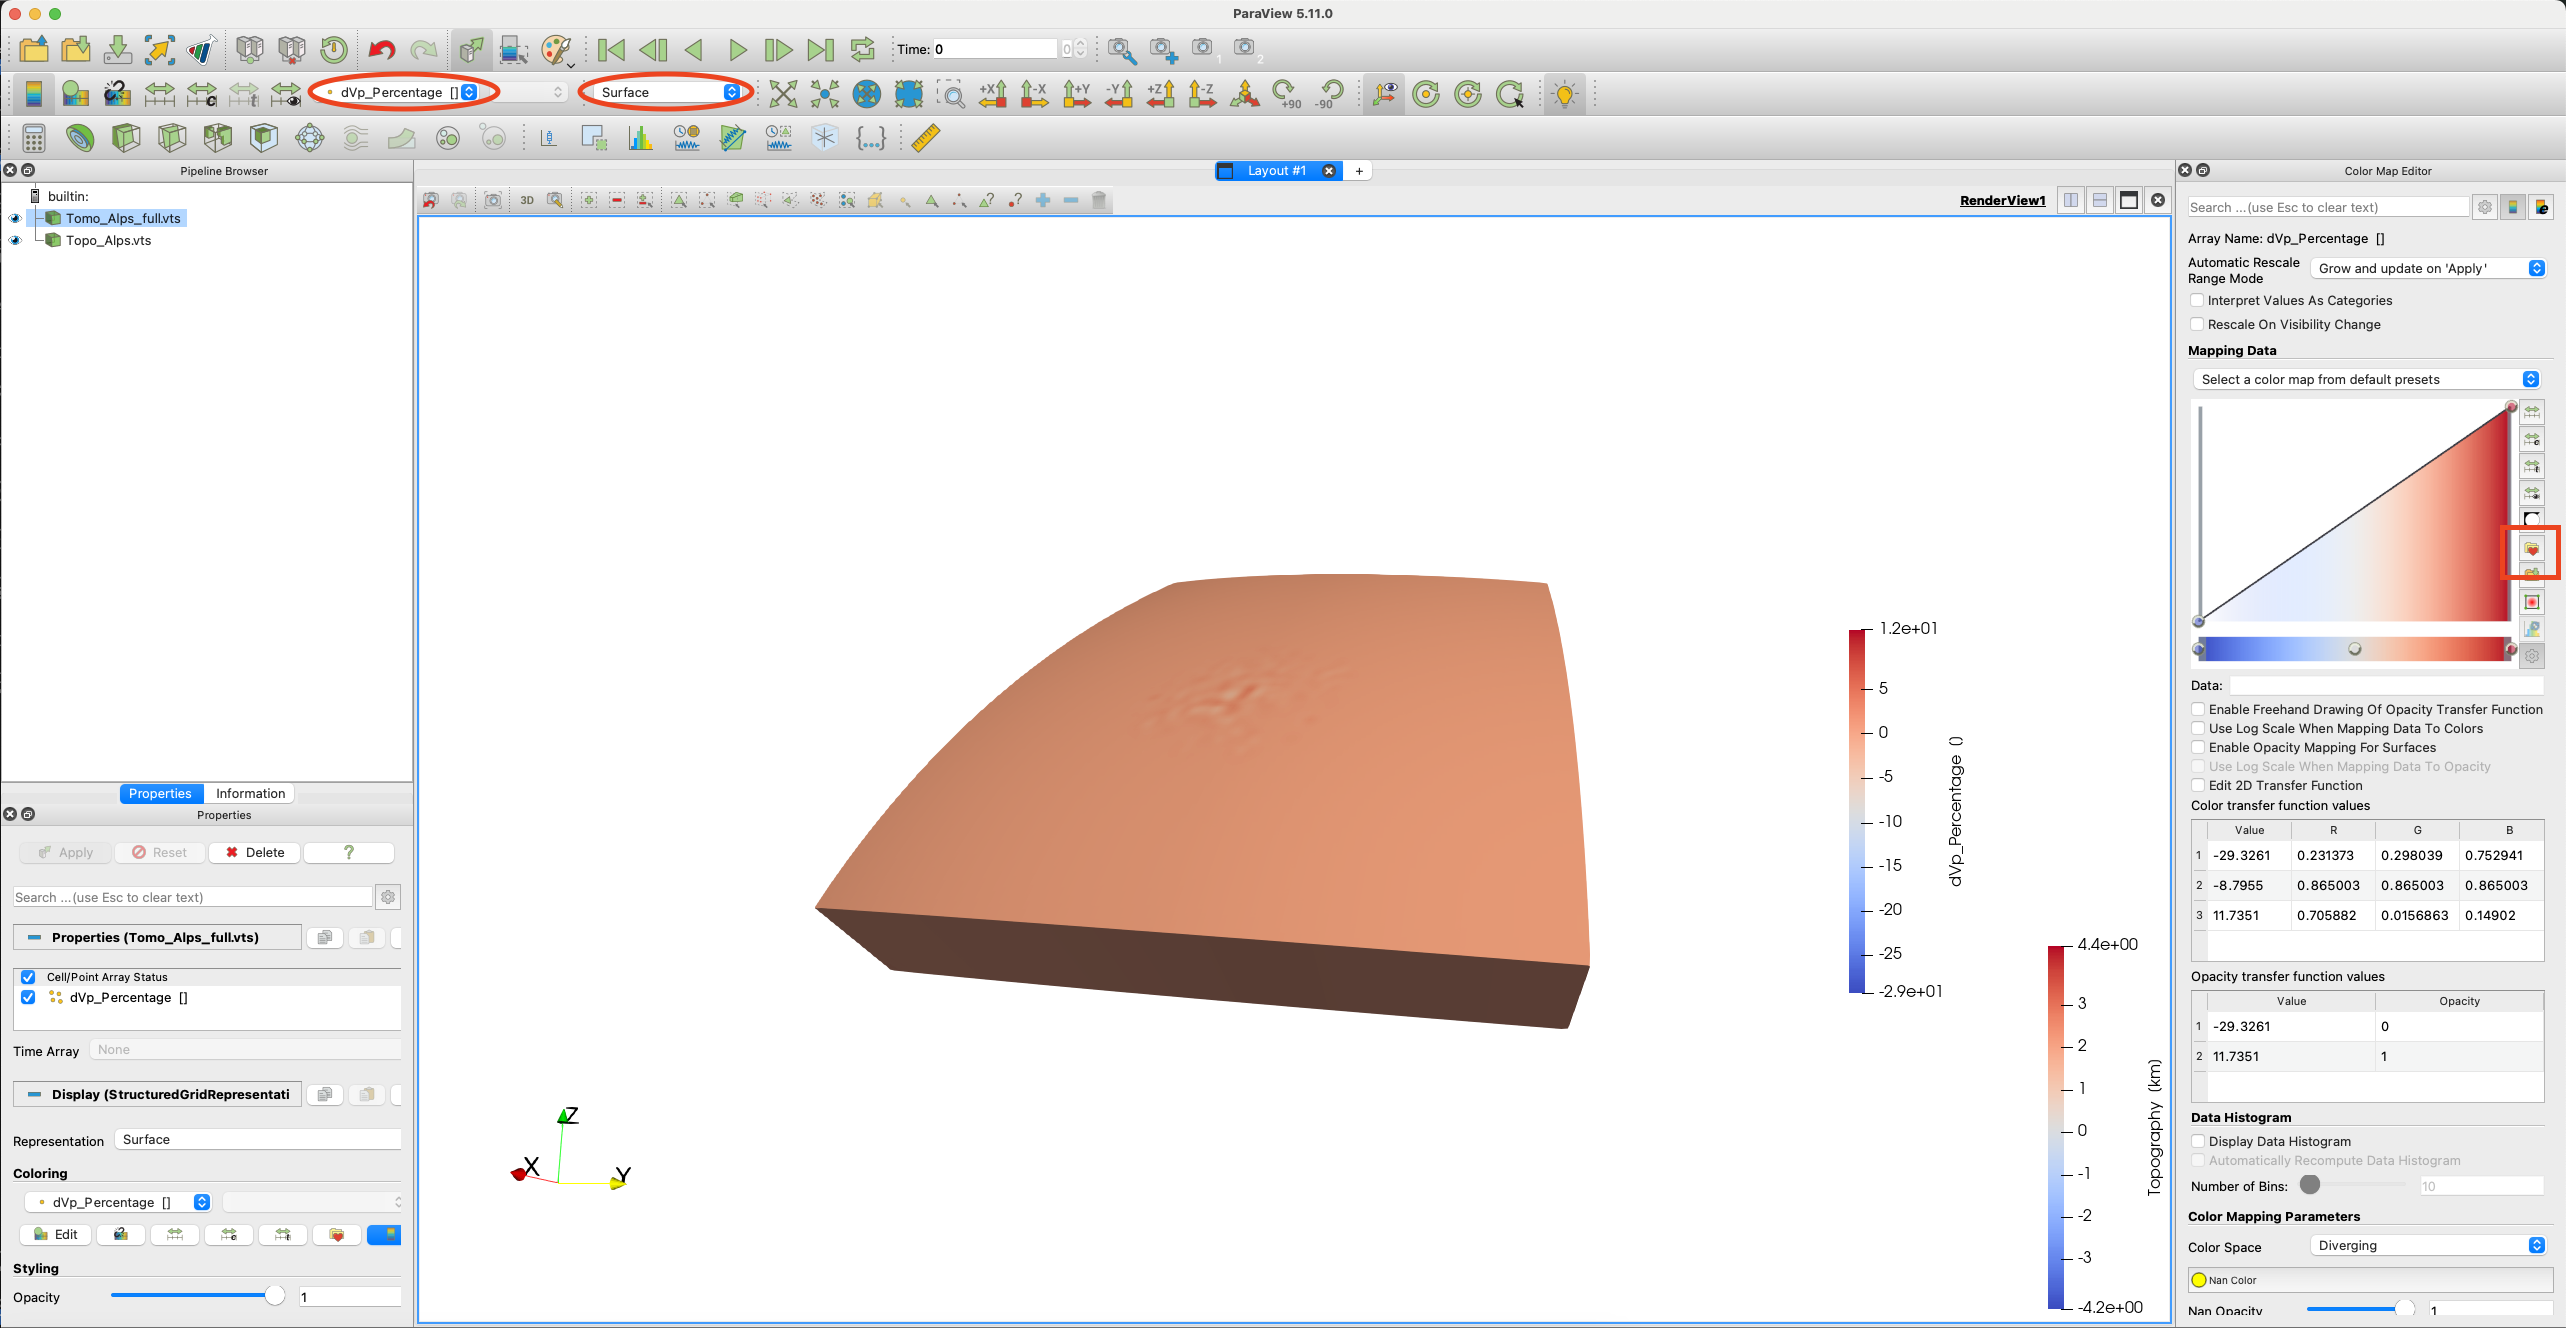Open the Color Space Diverging dropdown
Image resolution: width=2566 pixels, height=1328 pixels.
tap(2428, 1245)
